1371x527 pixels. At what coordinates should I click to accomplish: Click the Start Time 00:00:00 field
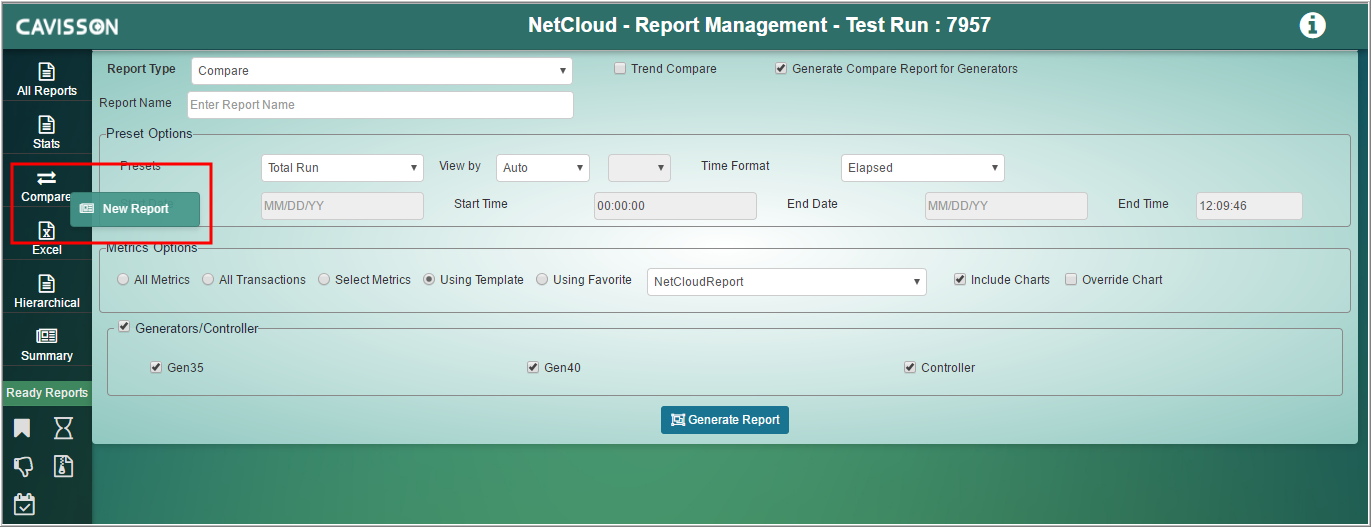tap(675, 206)
